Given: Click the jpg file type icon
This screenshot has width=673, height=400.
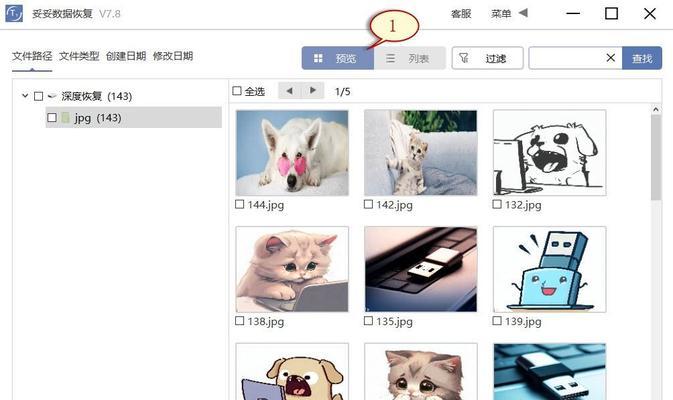Looking at the screenshot, I should (x=65, y=117).
